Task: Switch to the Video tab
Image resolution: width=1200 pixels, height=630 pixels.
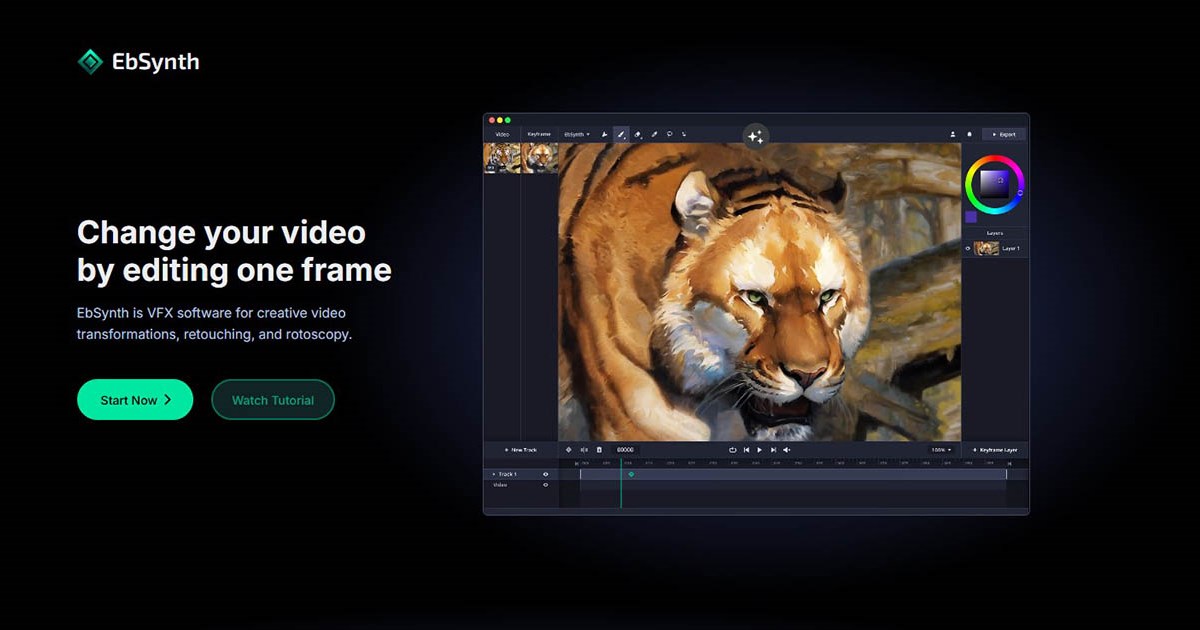Action: 502,134
